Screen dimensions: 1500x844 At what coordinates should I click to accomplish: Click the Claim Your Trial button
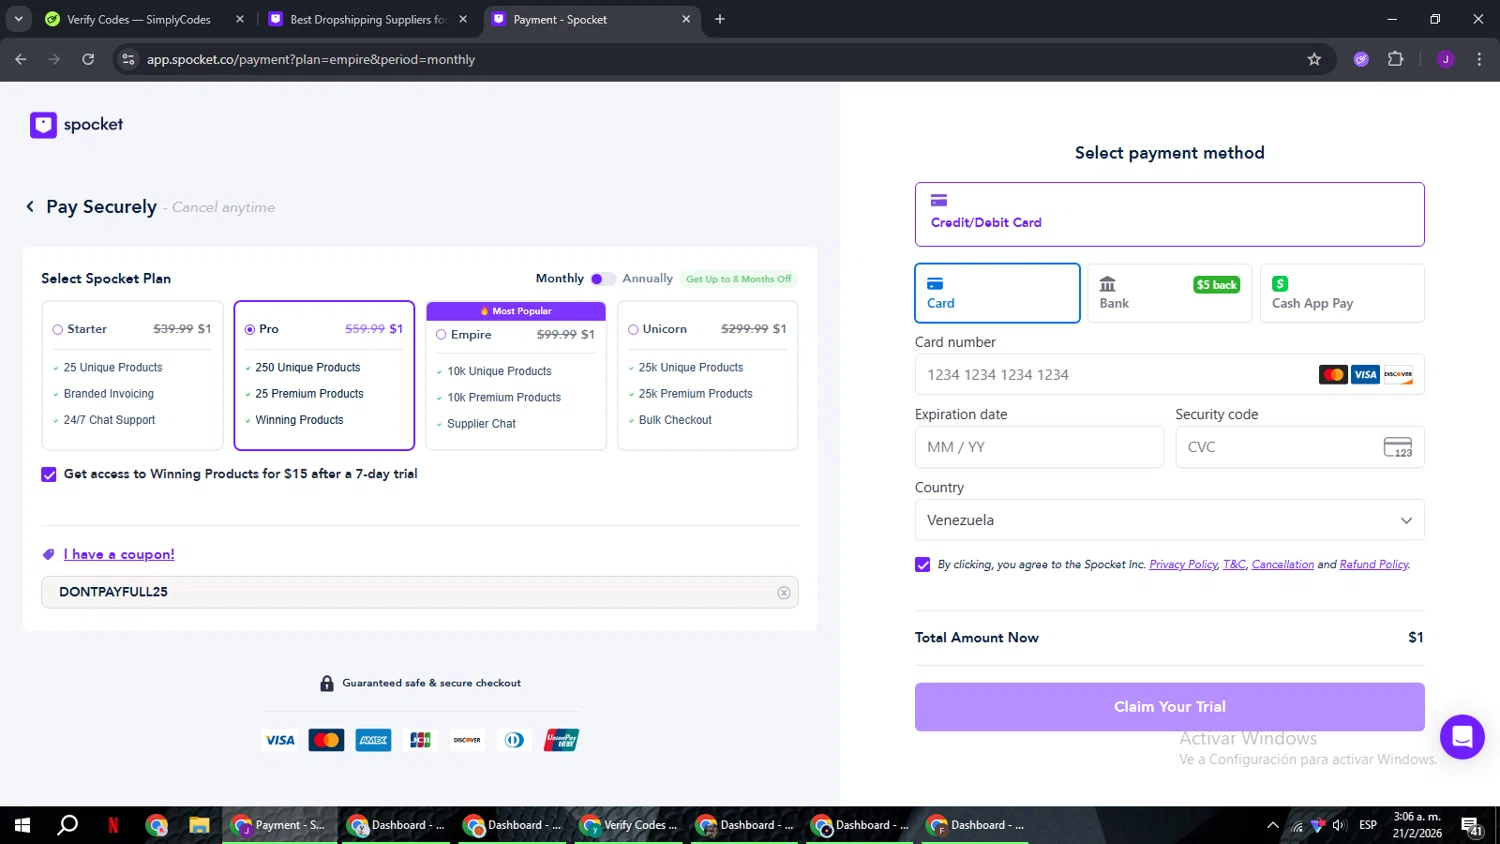click(1169, 707)
